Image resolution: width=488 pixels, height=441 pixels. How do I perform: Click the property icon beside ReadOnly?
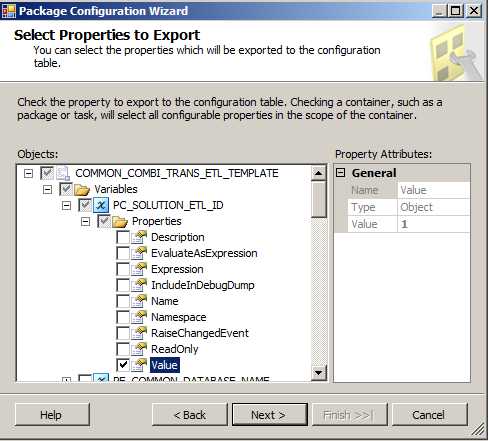(139, 349)
